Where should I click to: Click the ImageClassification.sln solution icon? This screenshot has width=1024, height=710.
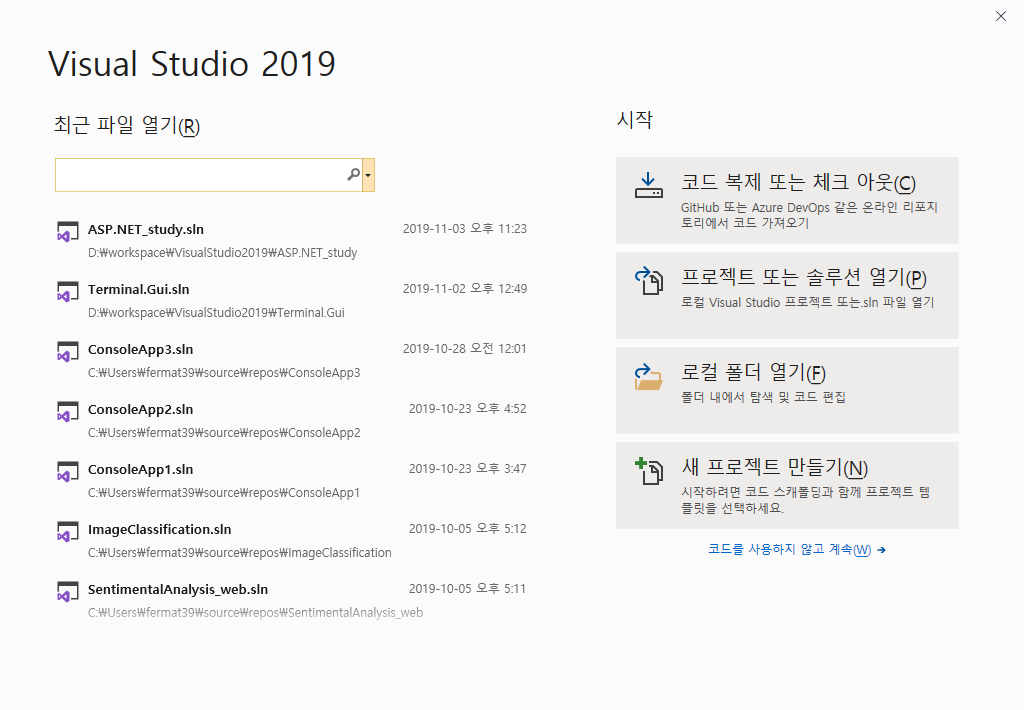[67, 531]
